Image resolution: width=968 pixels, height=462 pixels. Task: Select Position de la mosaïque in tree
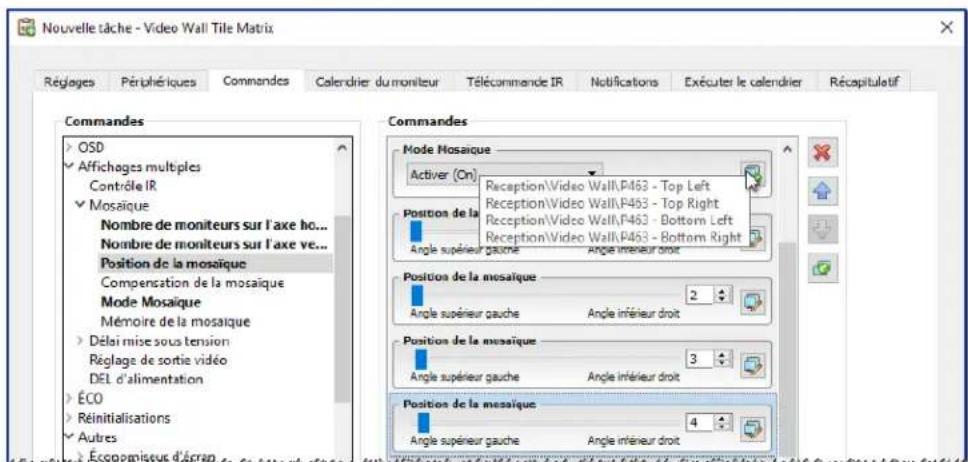point(173,264)
